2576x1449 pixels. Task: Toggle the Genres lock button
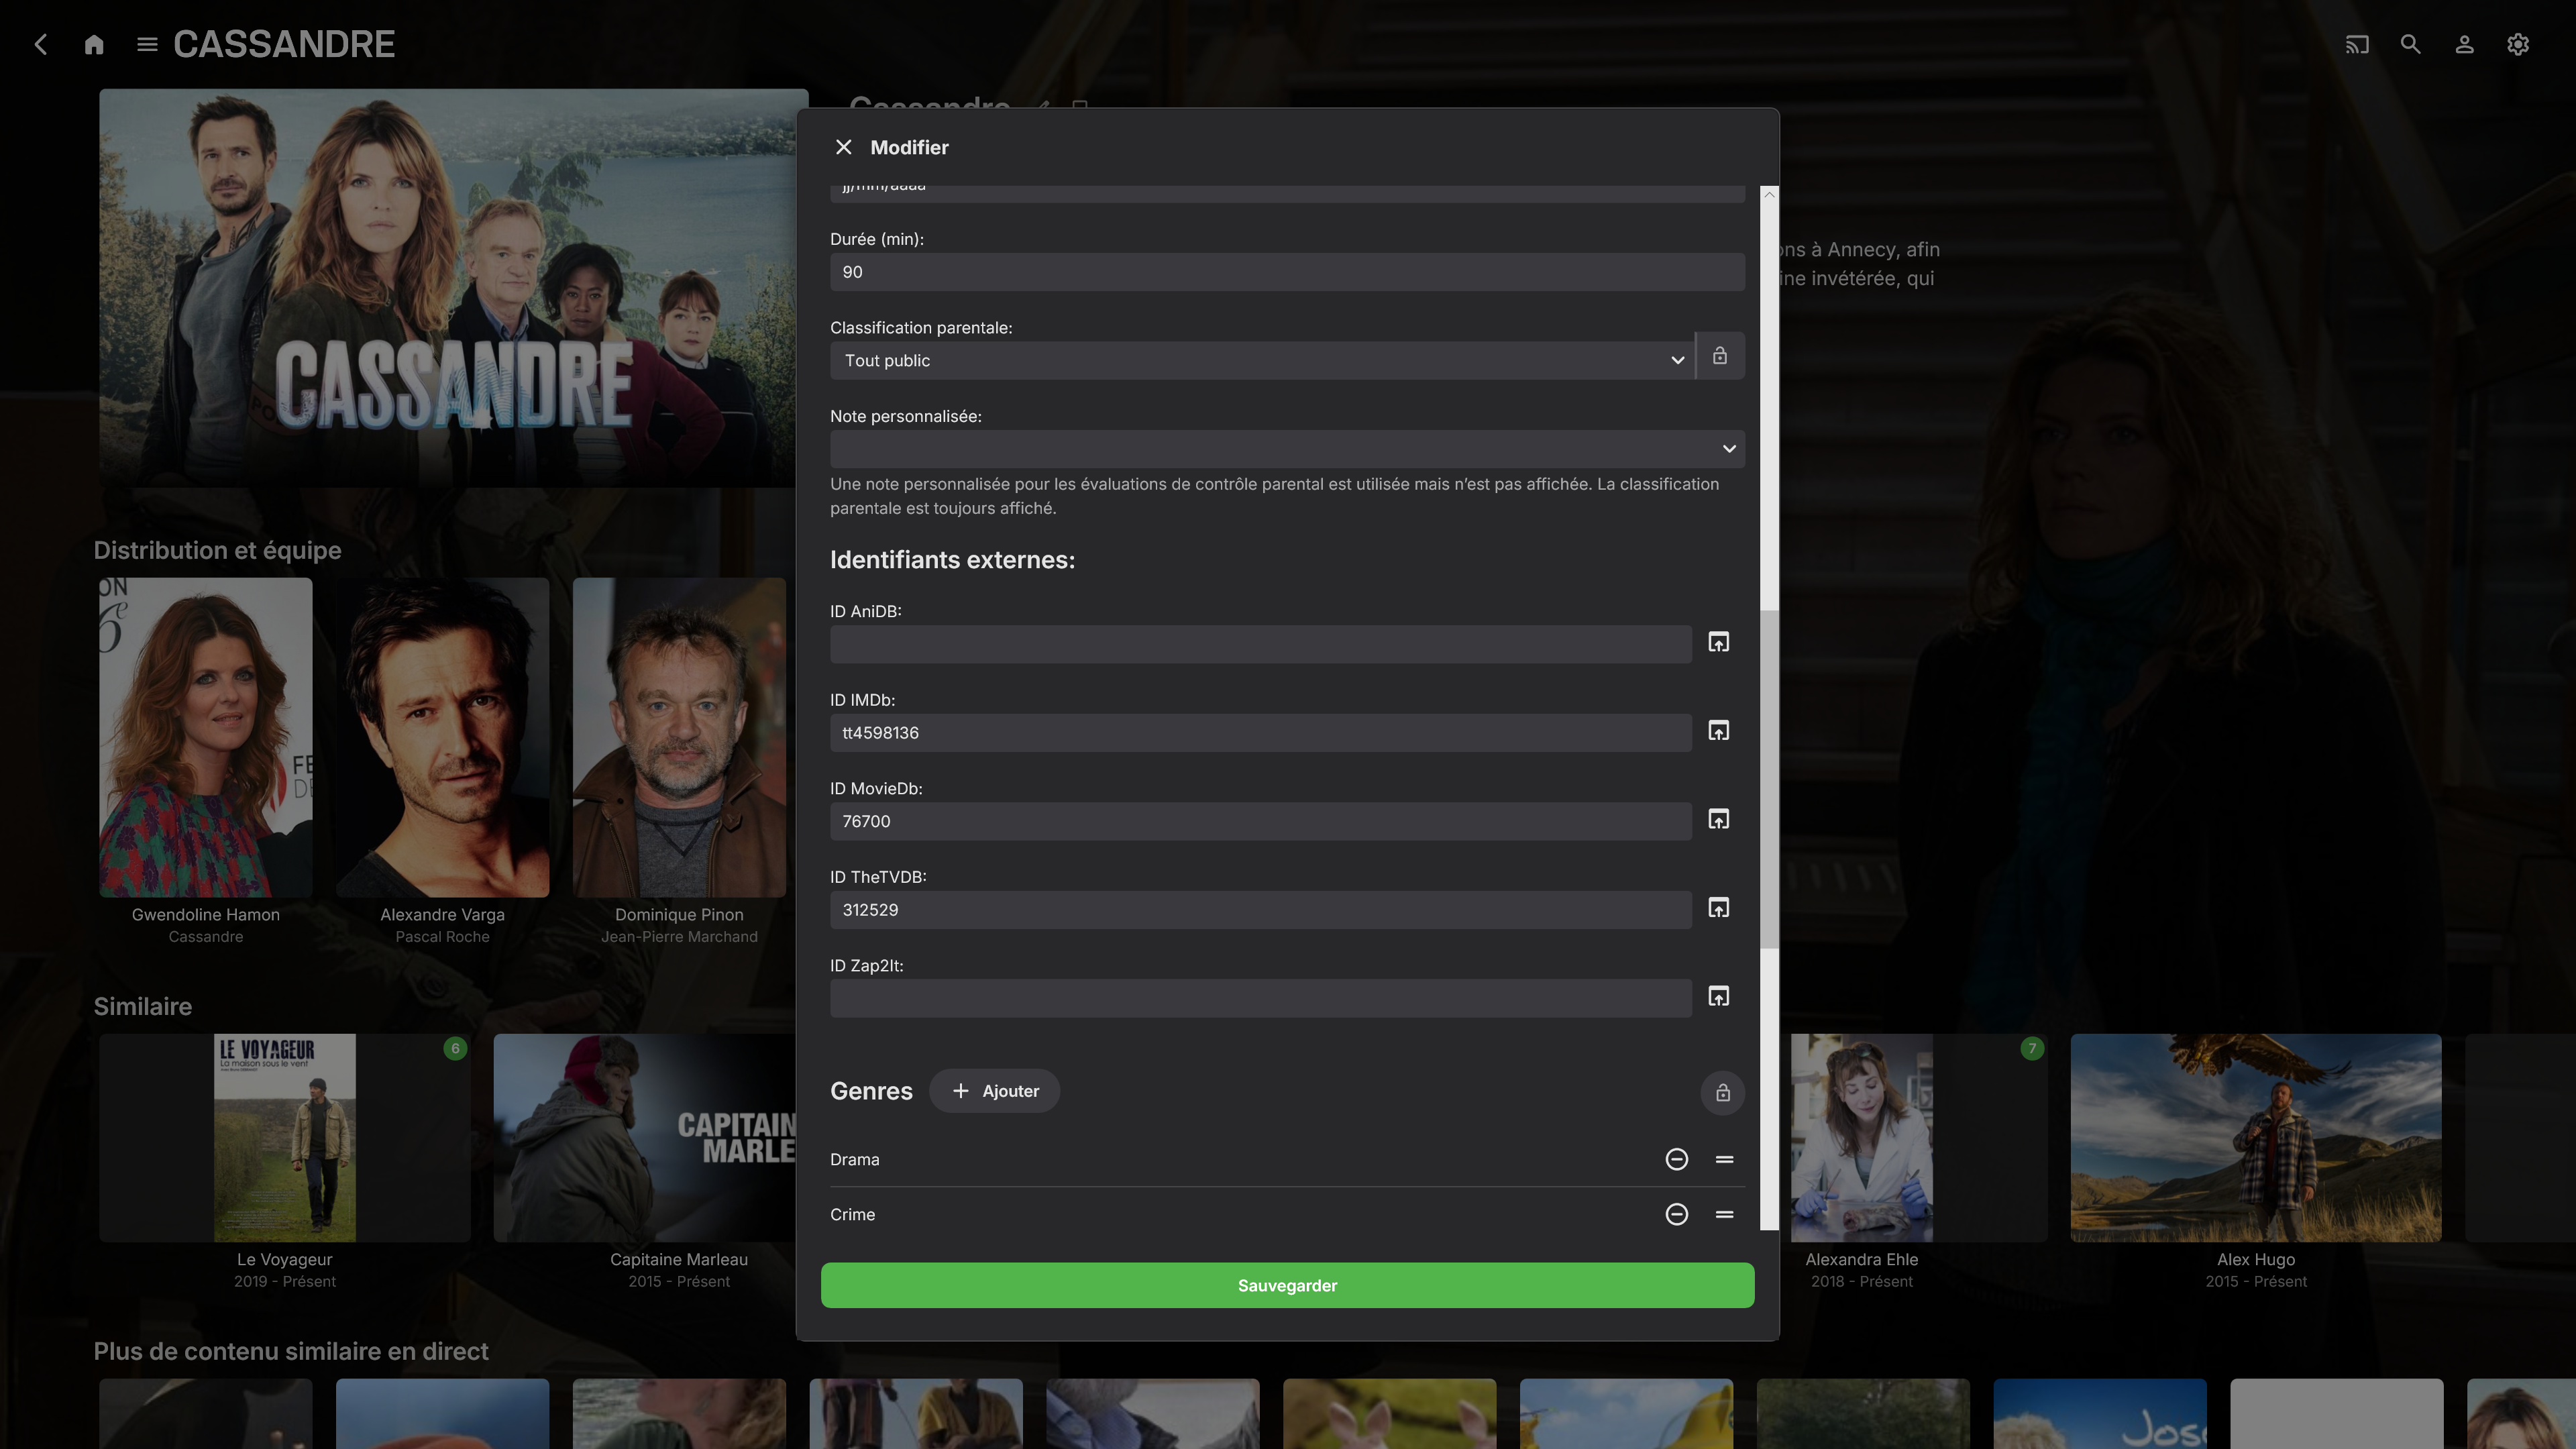pyautogui.click(x=1722, y=1092)
